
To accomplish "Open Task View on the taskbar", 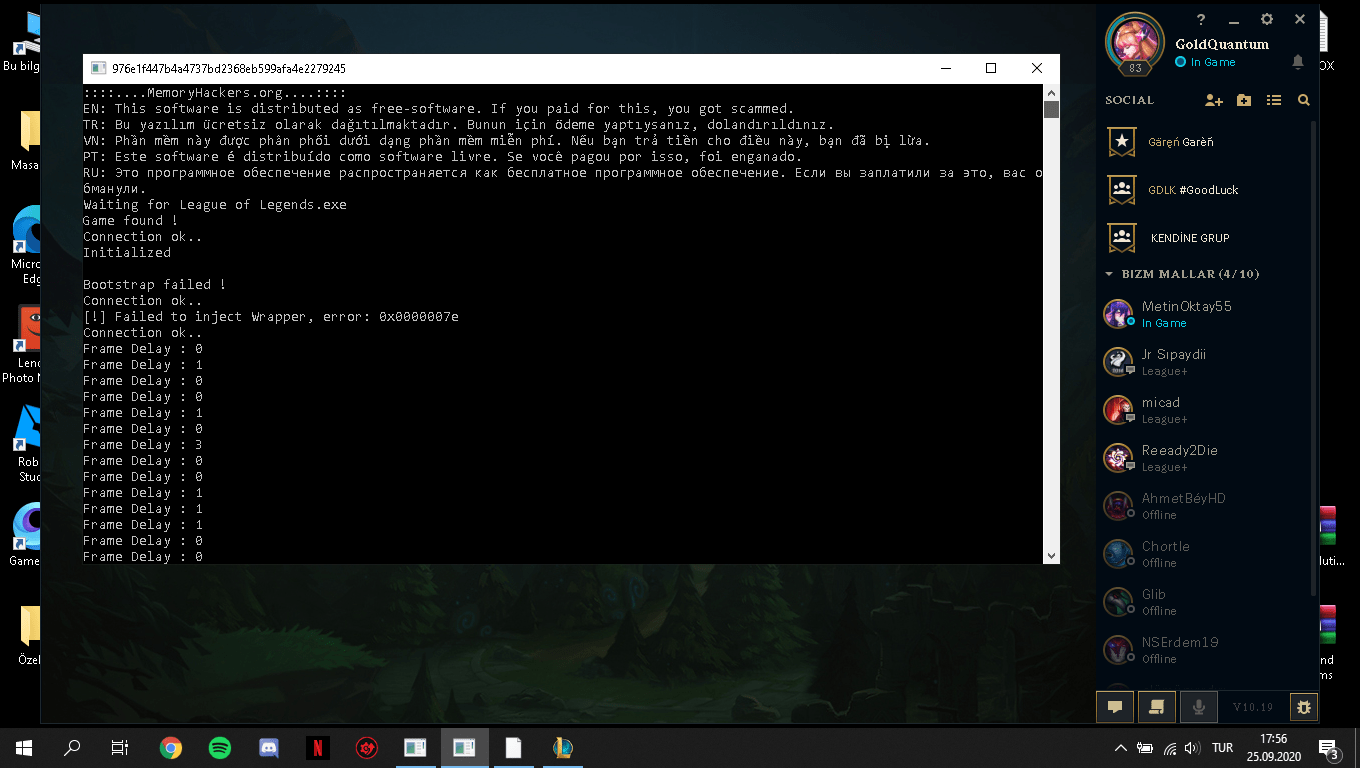I will point(120,748).
